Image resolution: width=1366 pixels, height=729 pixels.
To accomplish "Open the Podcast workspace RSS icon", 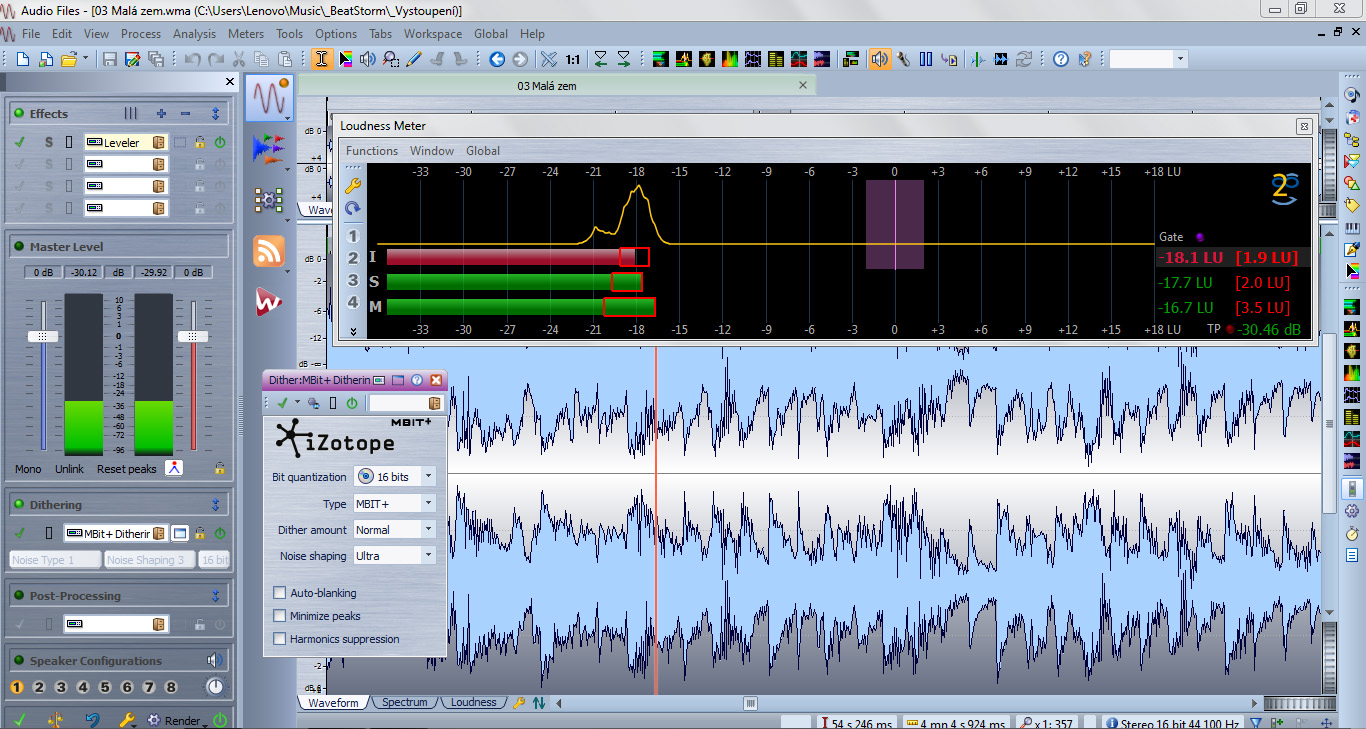I will click(268, 251).
